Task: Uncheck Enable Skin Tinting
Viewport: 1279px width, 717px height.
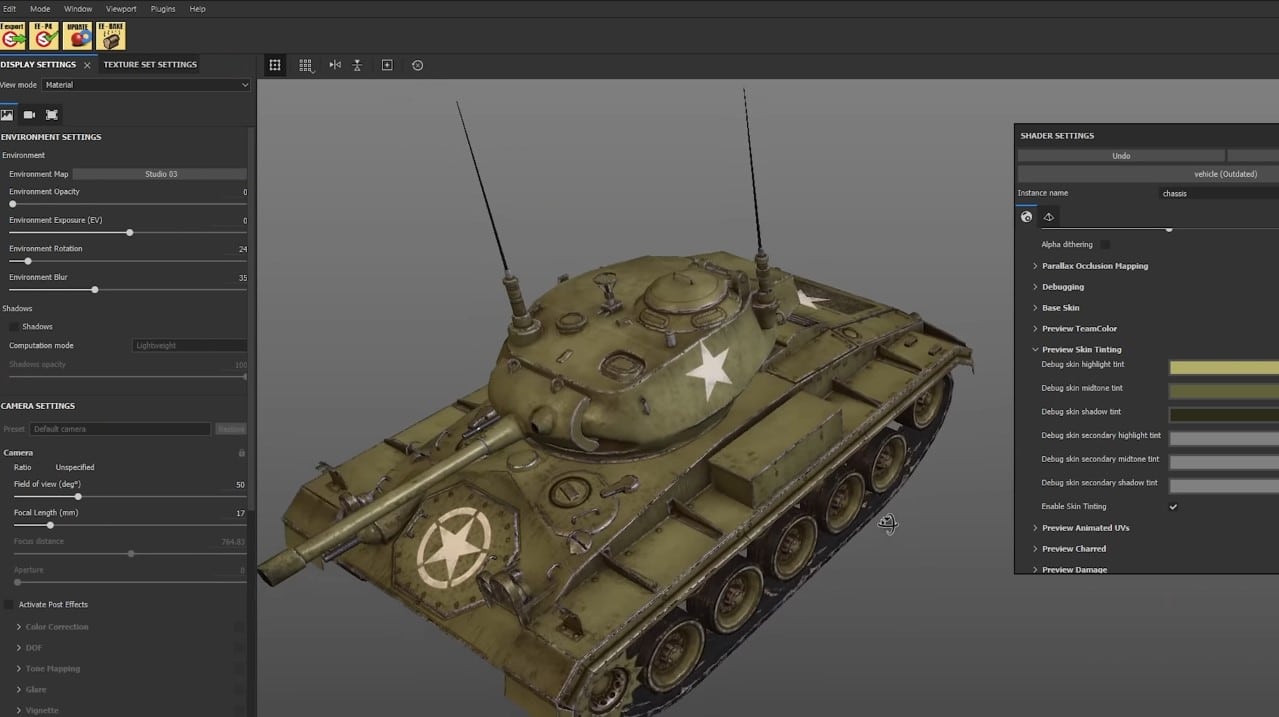Action: click(x=1173, y=506)
